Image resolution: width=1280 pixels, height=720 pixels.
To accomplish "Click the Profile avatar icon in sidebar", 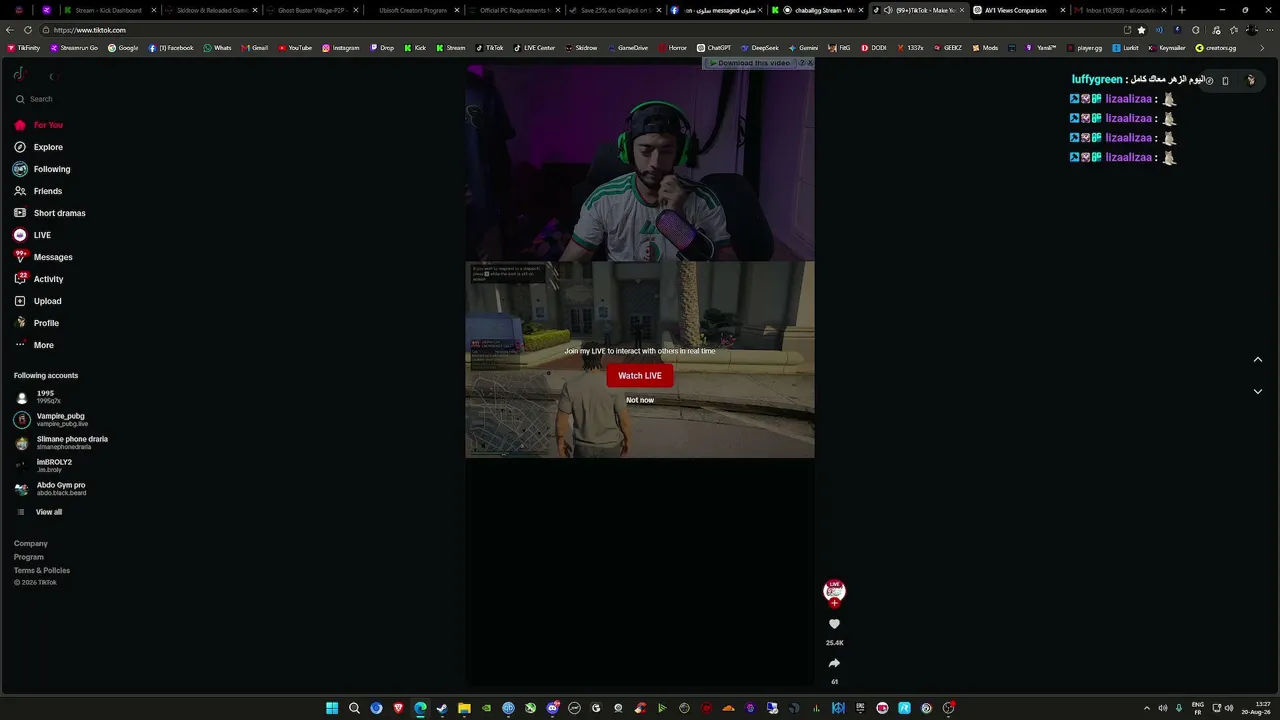I will pos(20,323).
